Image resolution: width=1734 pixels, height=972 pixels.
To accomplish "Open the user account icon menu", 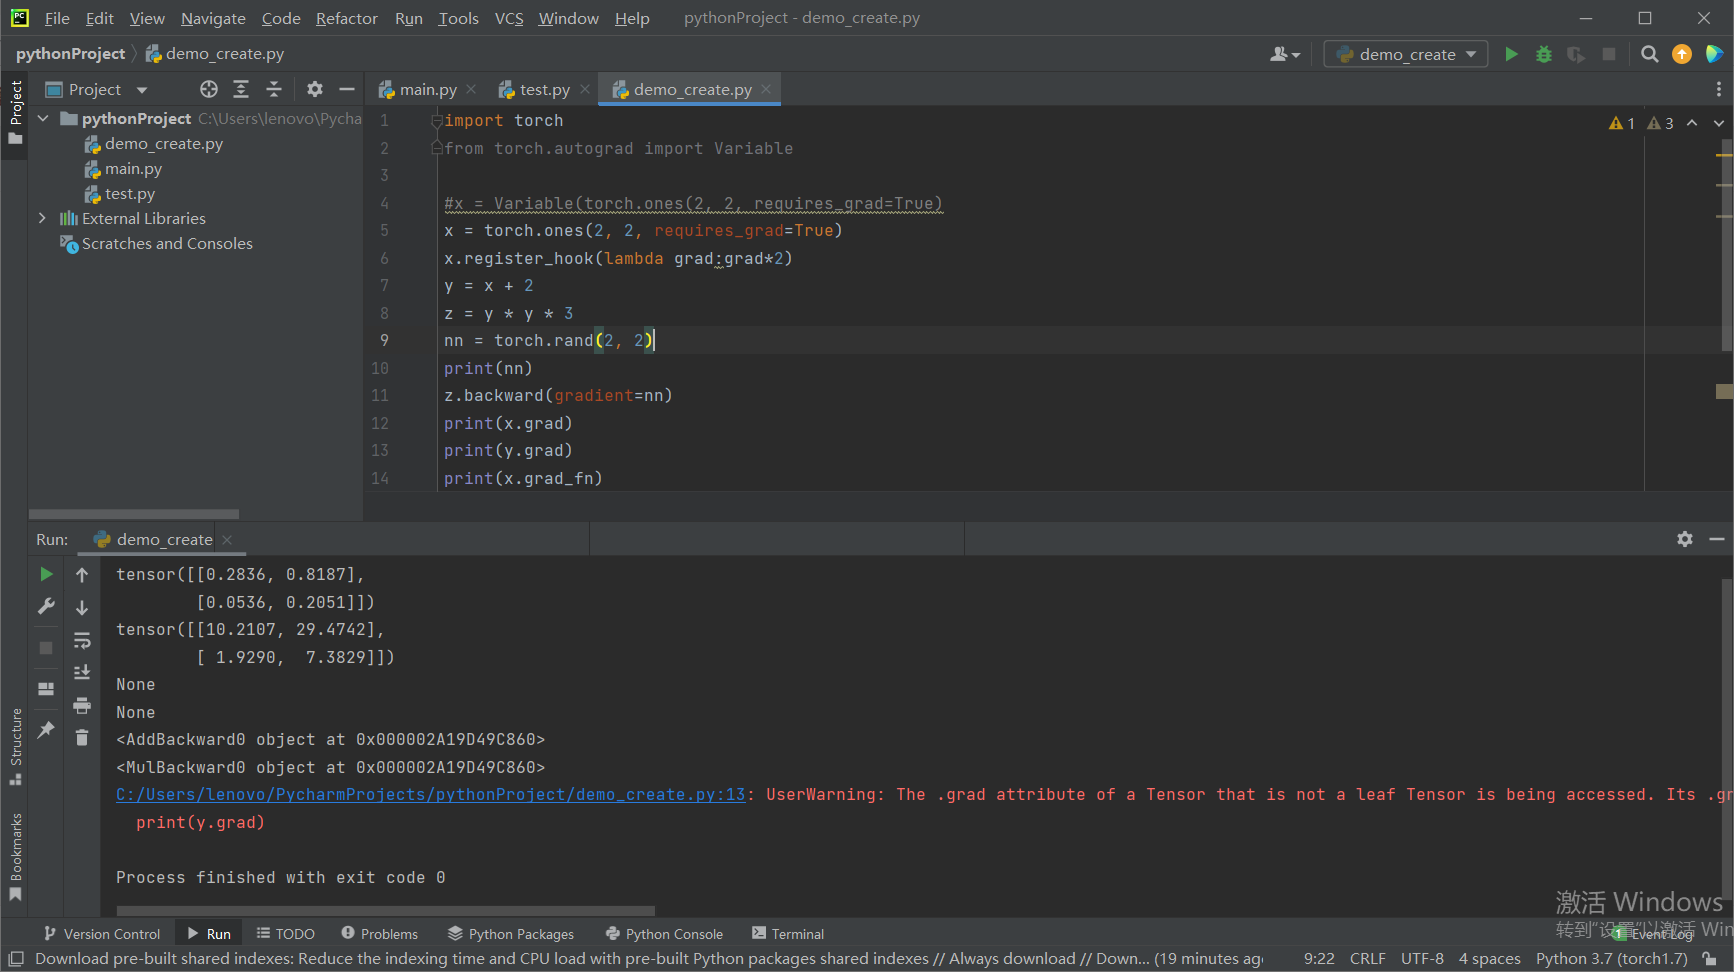I will [1285, 54].
